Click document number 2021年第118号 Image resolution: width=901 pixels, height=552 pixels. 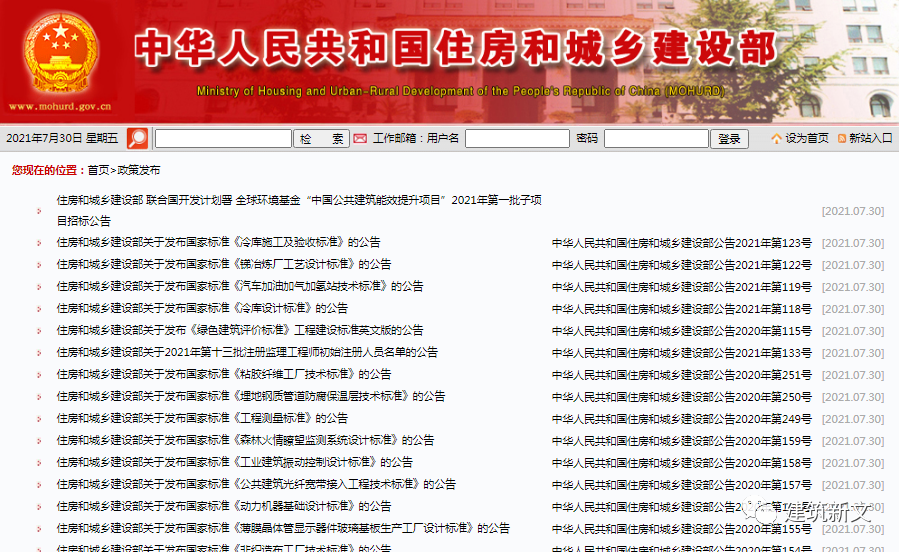[681, 309]
